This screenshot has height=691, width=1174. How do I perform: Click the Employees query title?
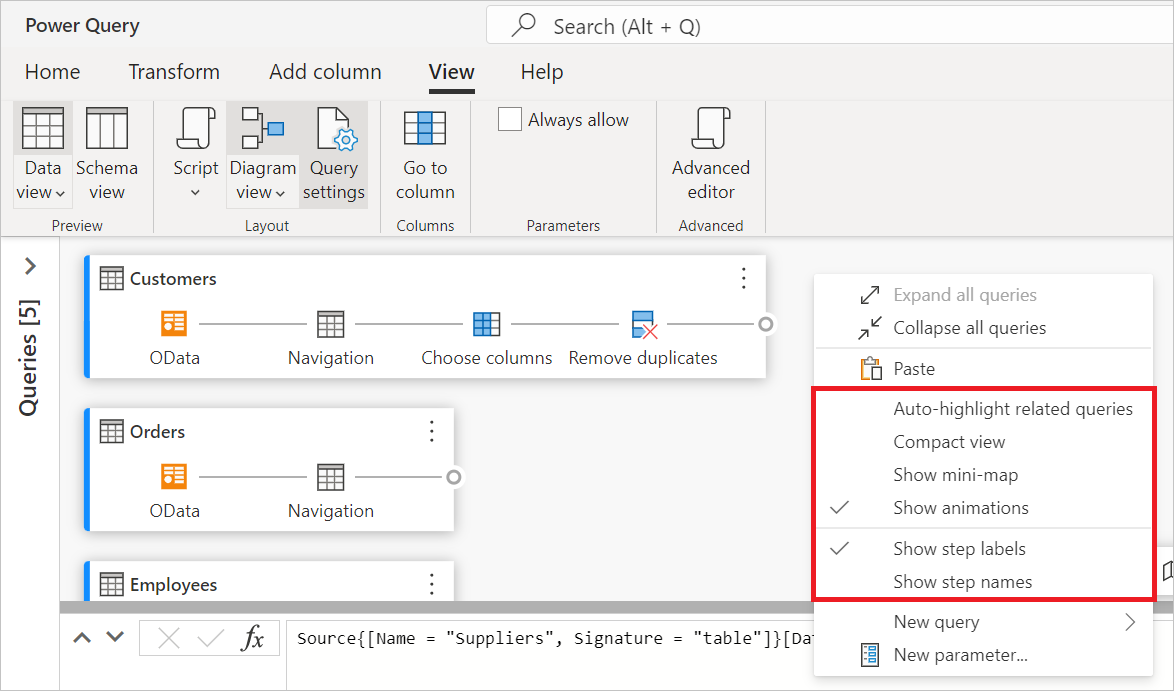174,585
